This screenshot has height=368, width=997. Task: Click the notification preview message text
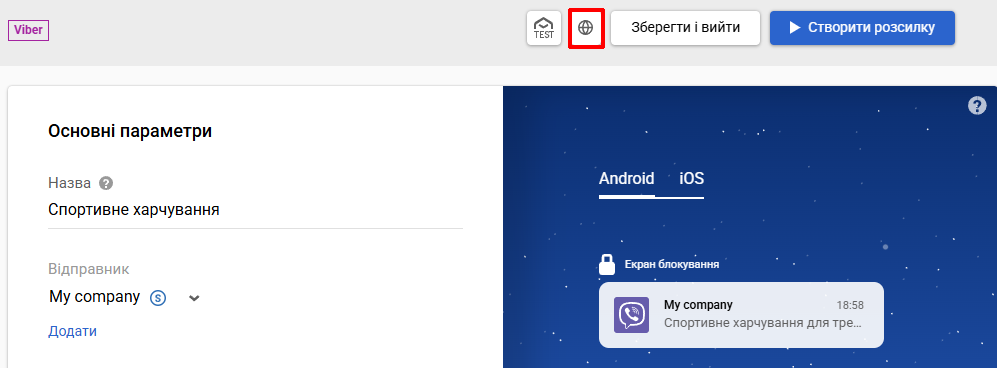(762, 323)
